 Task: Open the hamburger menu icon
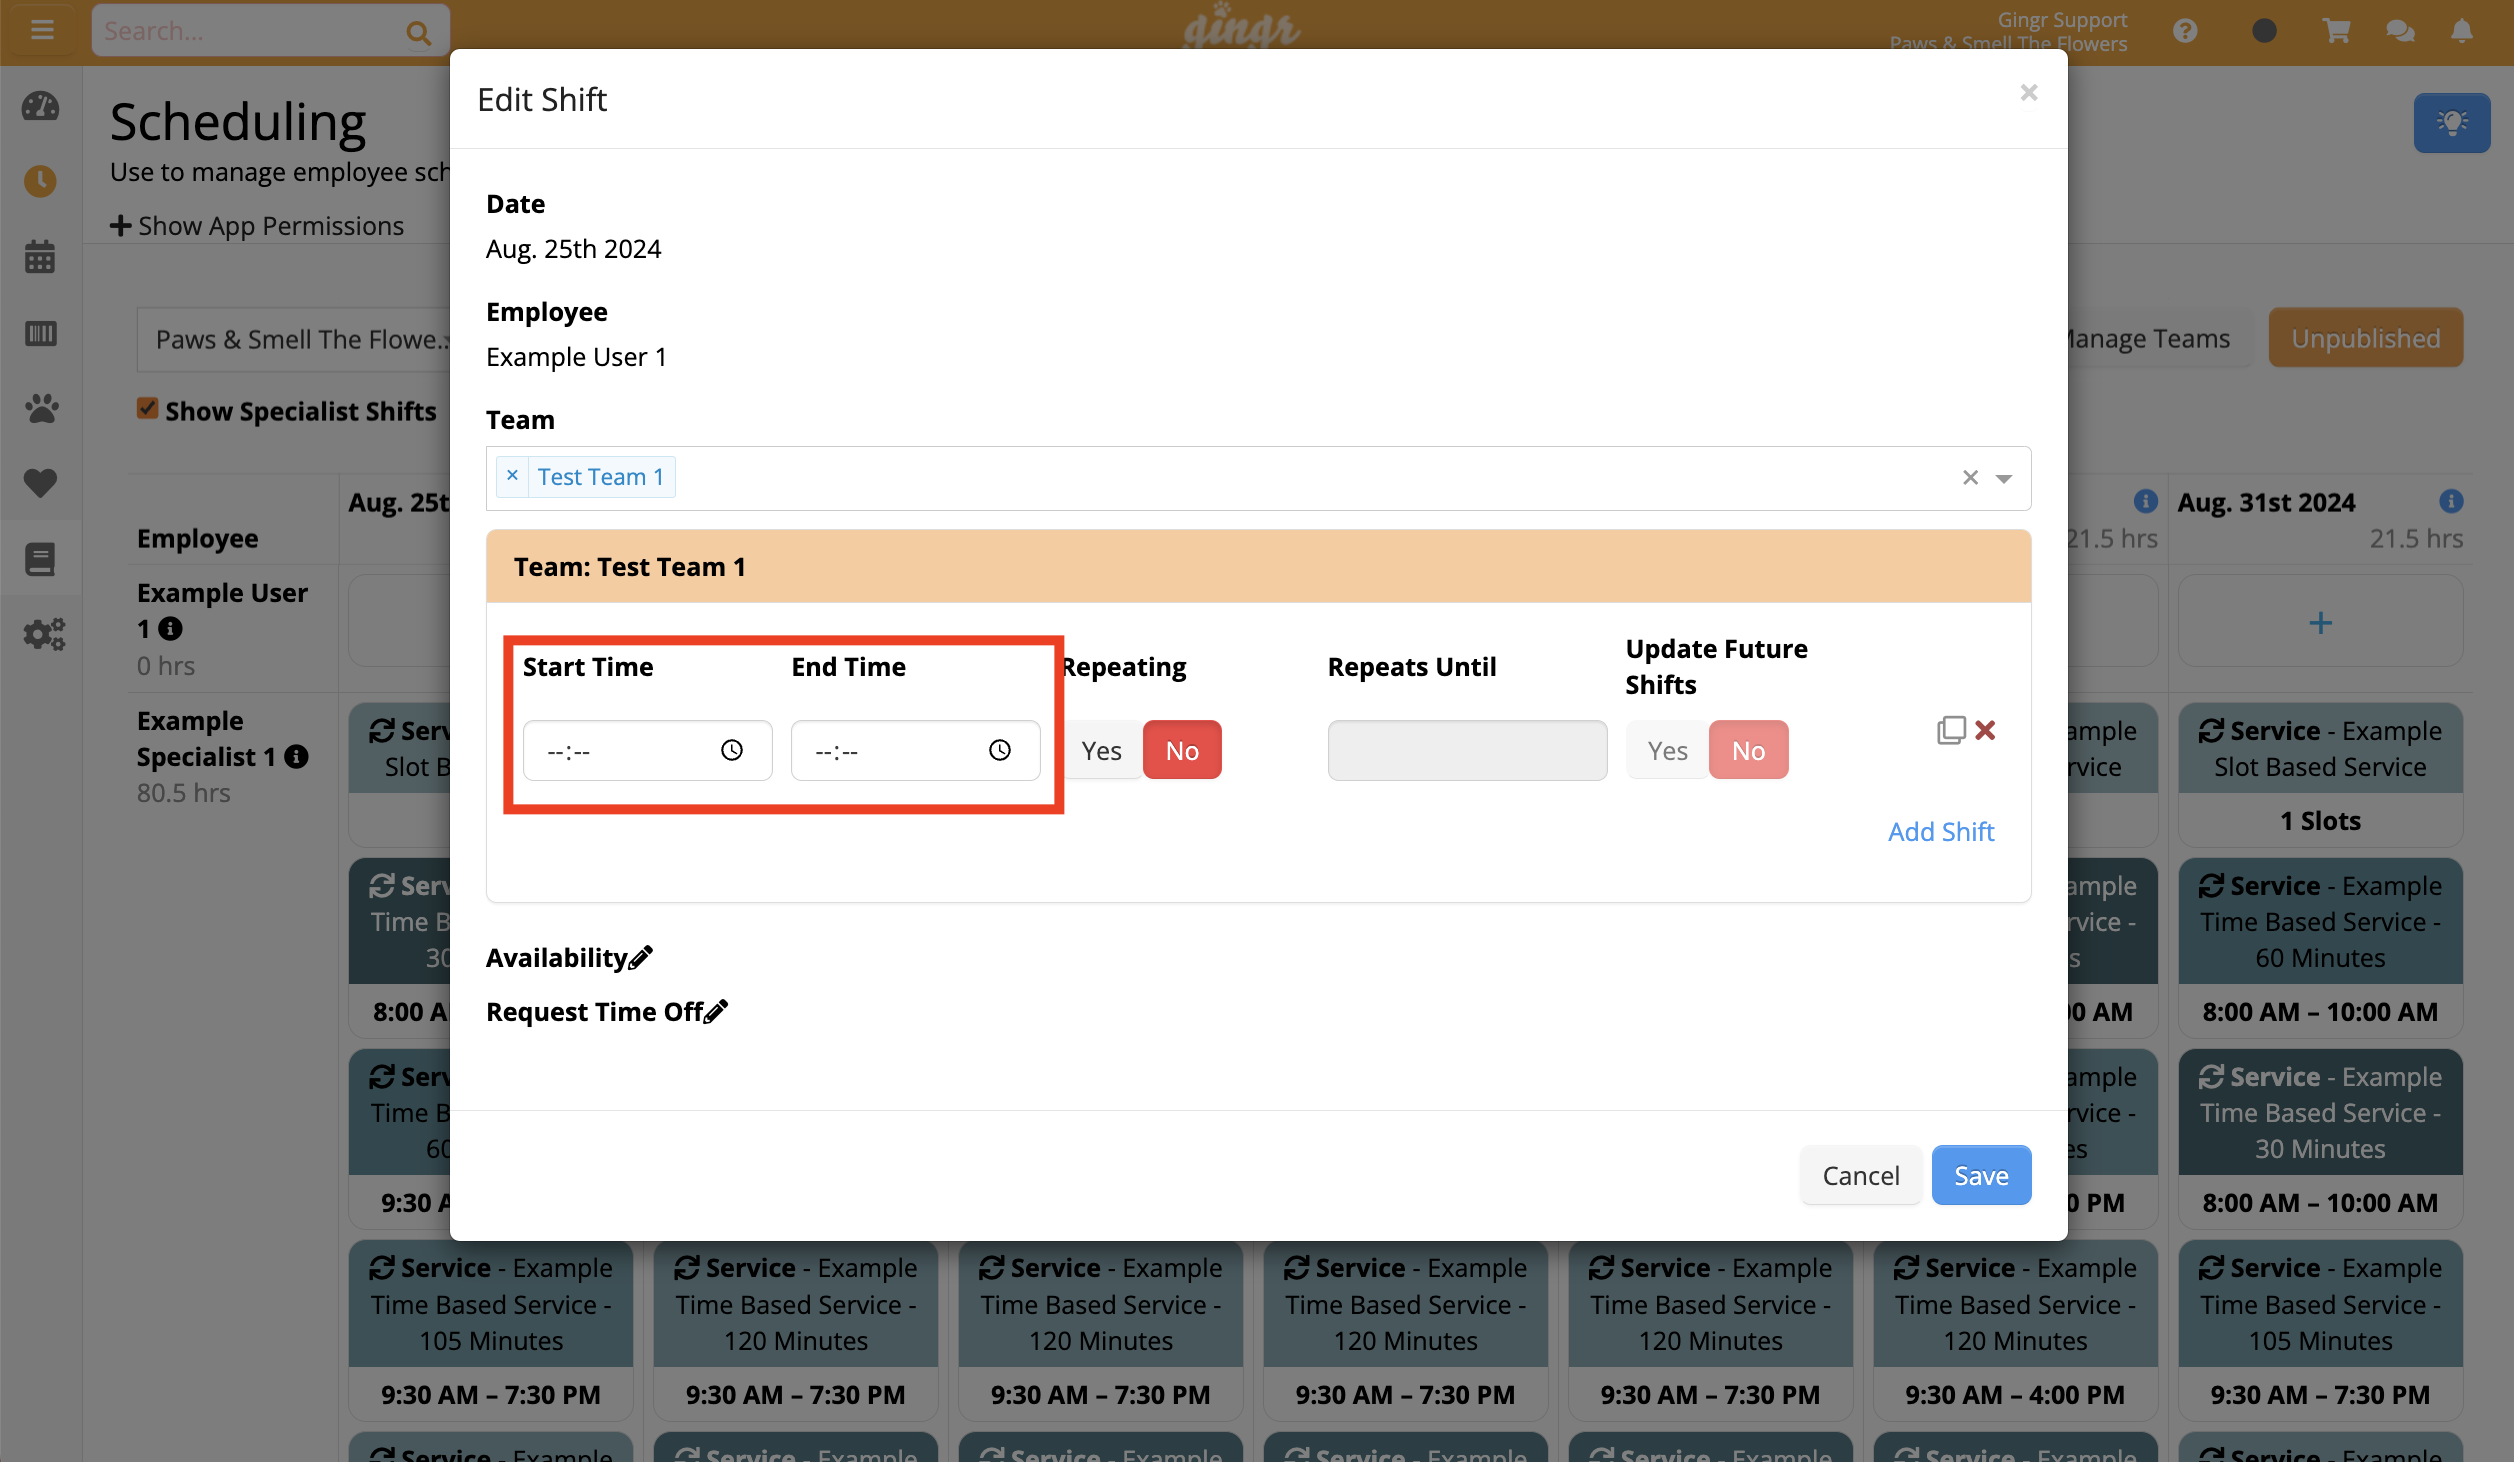point(42,30)
